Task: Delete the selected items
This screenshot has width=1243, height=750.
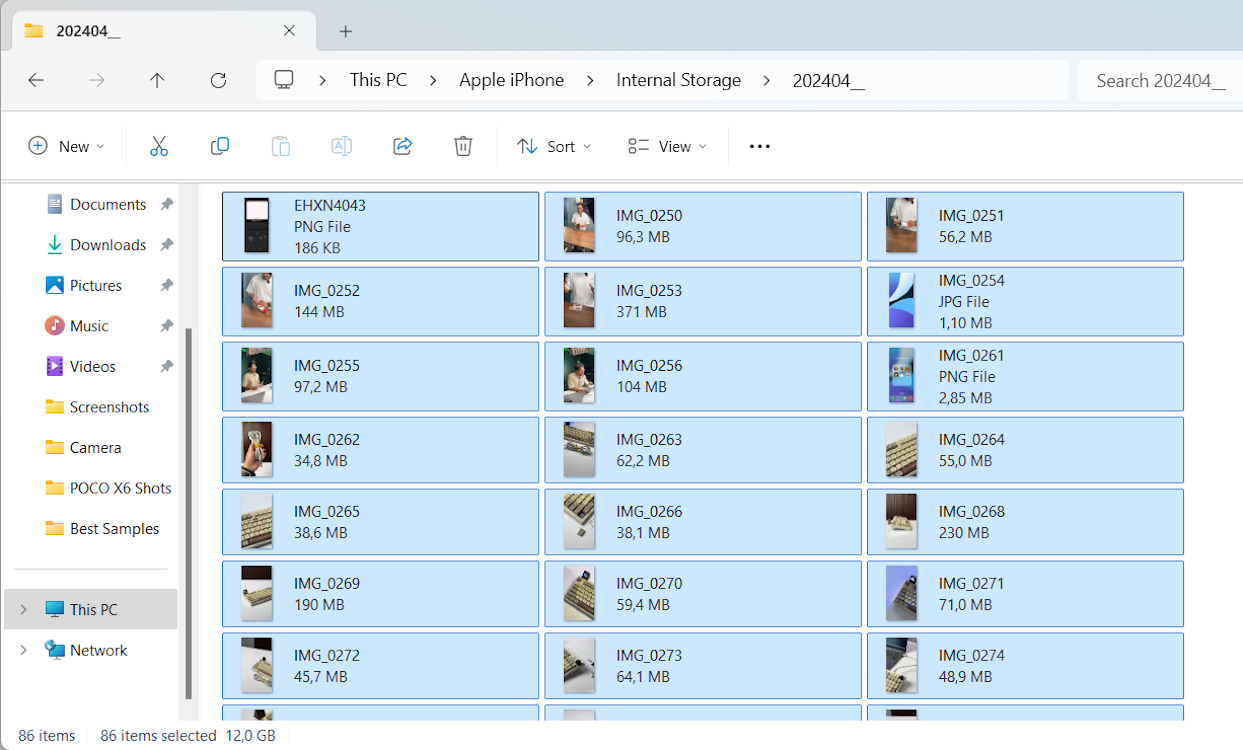Action: 462,146
